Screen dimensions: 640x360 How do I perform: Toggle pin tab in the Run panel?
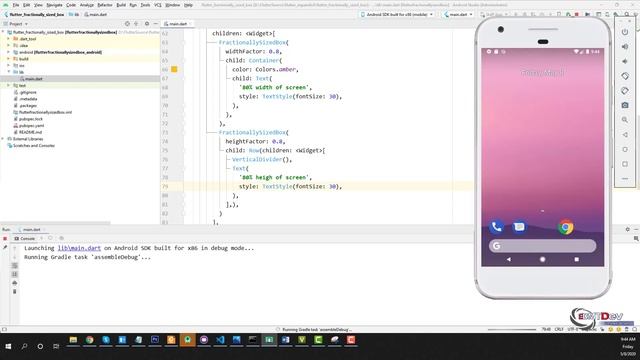pos(5,247)
